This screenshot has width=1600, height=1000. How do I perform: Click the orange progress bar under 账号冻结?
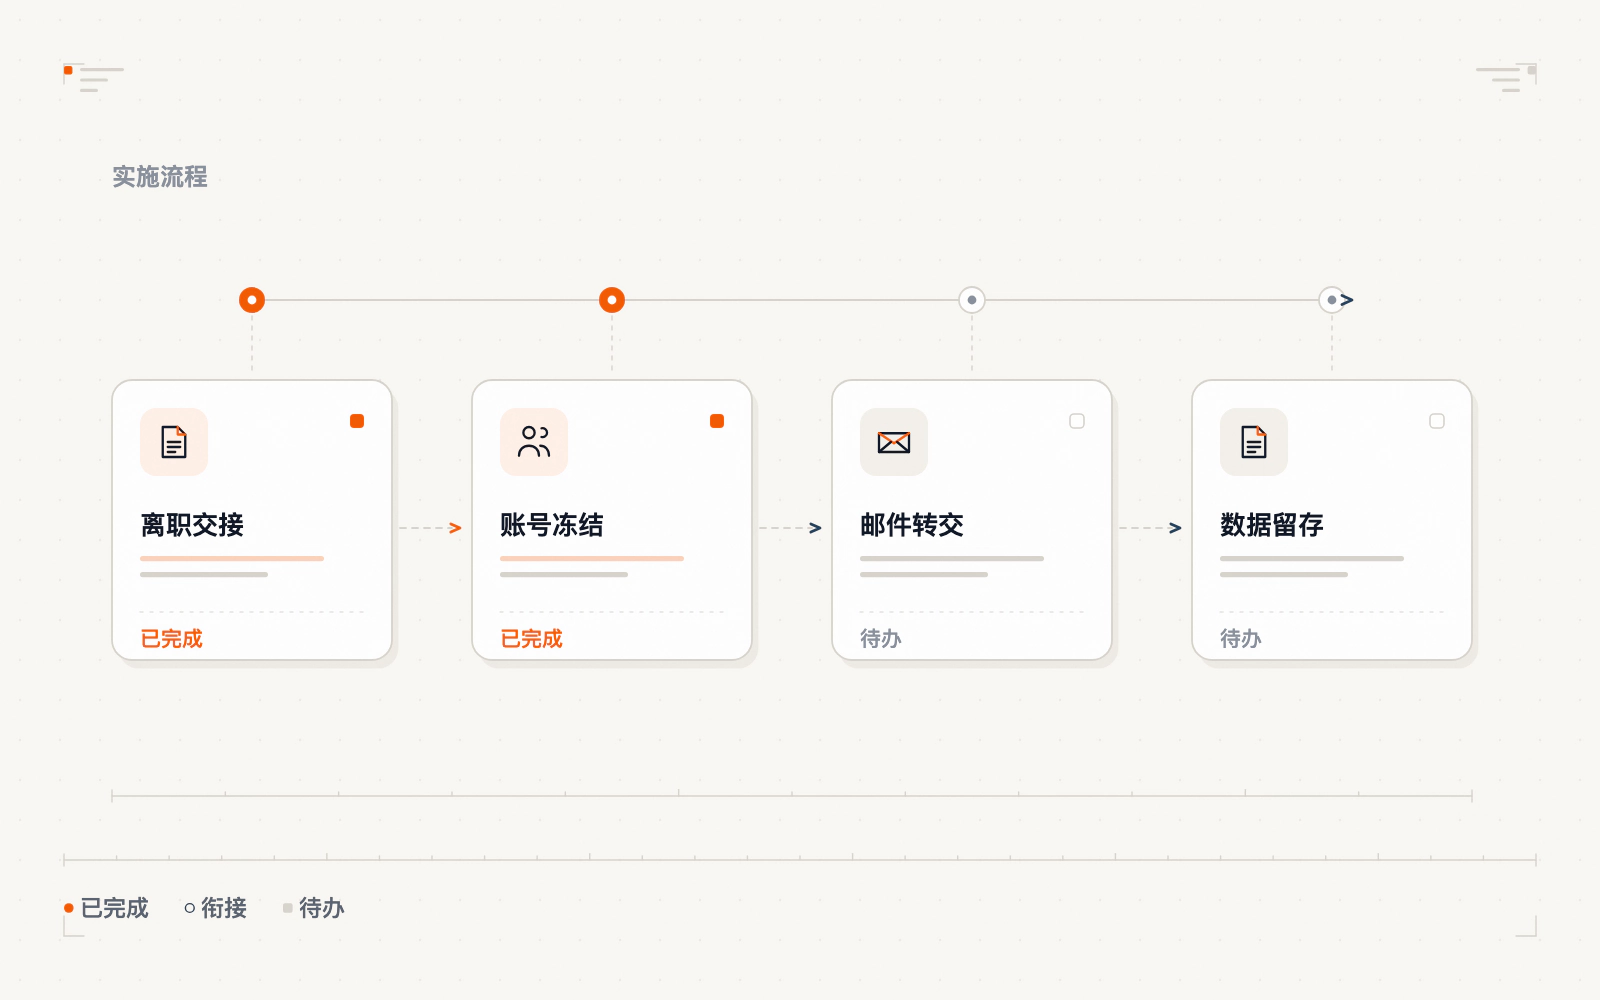tap(592, 558)
